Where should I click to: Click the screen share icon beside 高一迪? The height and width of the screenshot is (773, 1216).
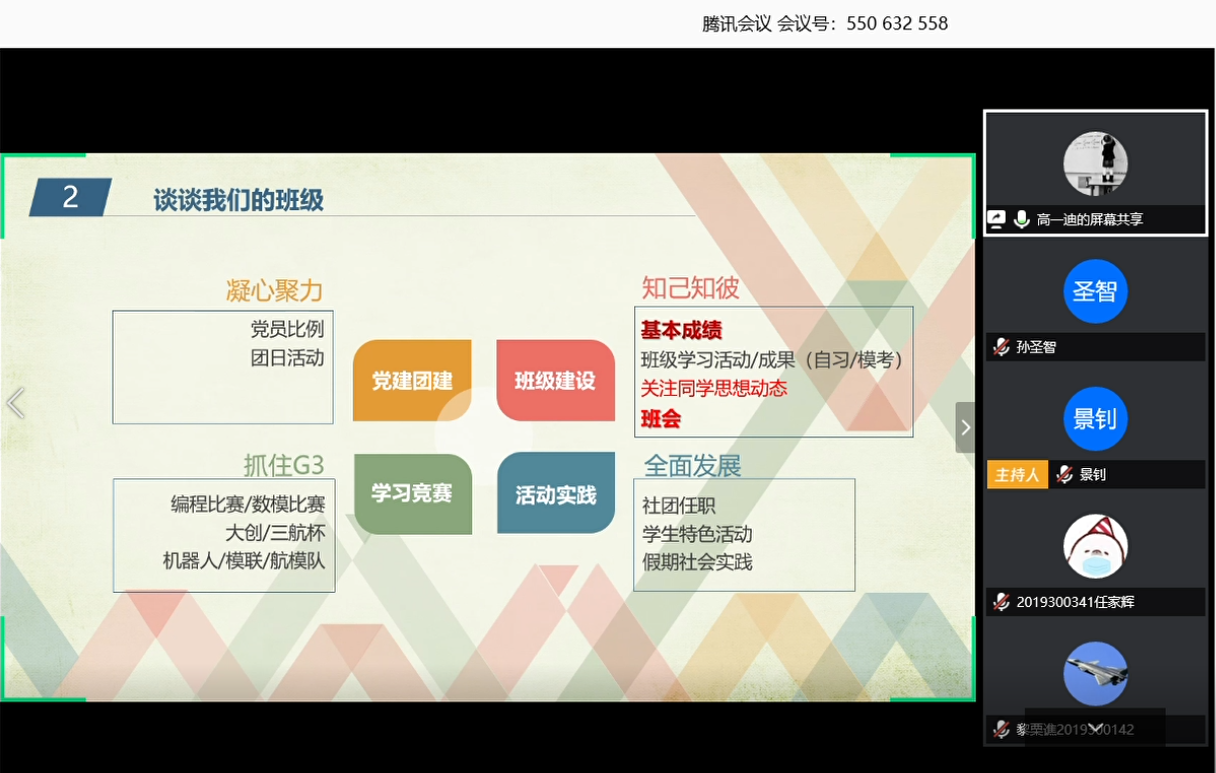[996, 220]
